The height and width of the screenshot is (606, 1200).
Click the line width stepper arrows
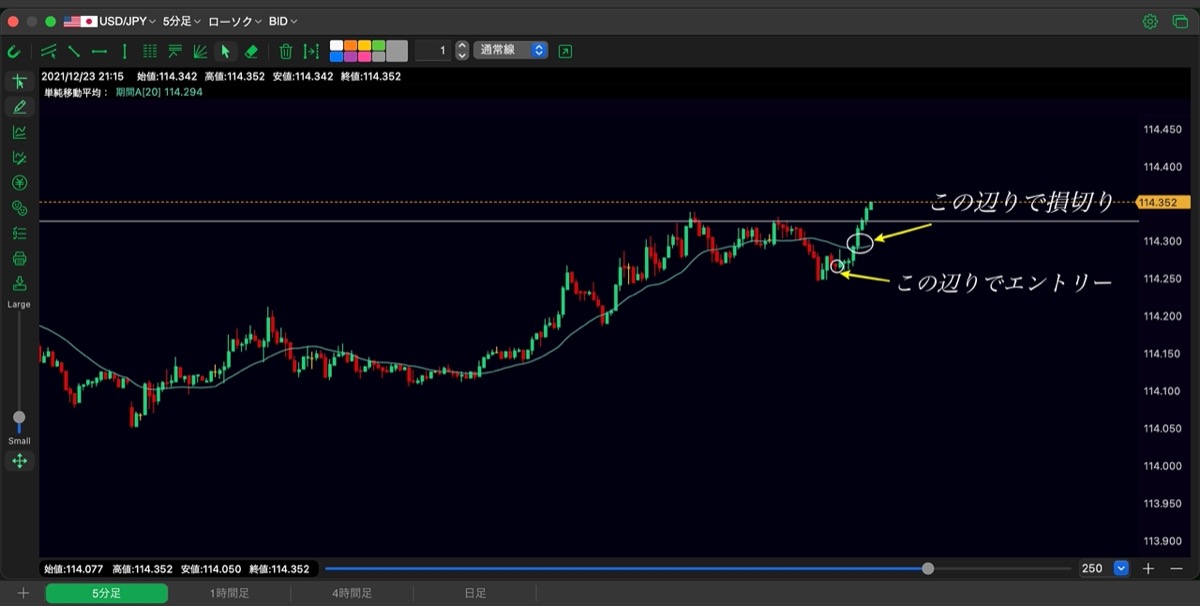coord(462,50)
